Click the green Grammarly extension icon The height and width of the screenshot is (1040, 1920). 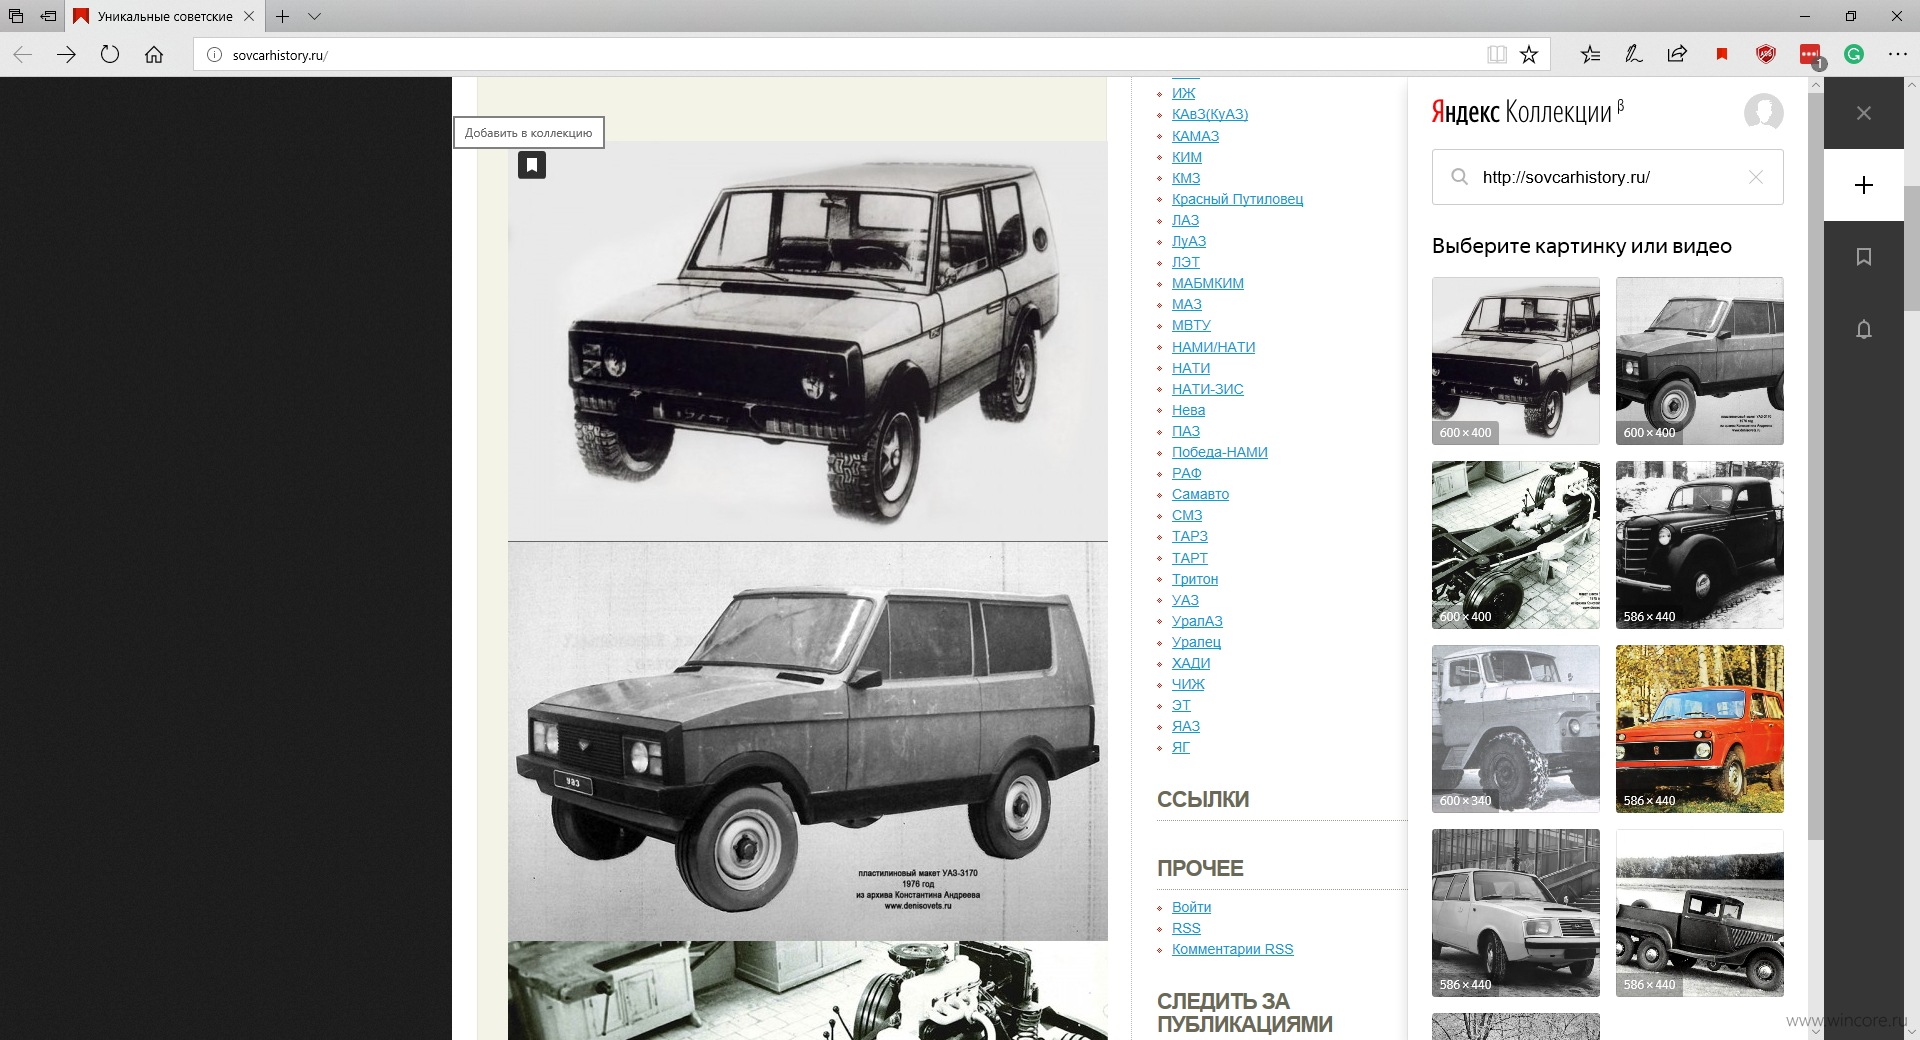pyautogui.click(x=1854, y=55)
